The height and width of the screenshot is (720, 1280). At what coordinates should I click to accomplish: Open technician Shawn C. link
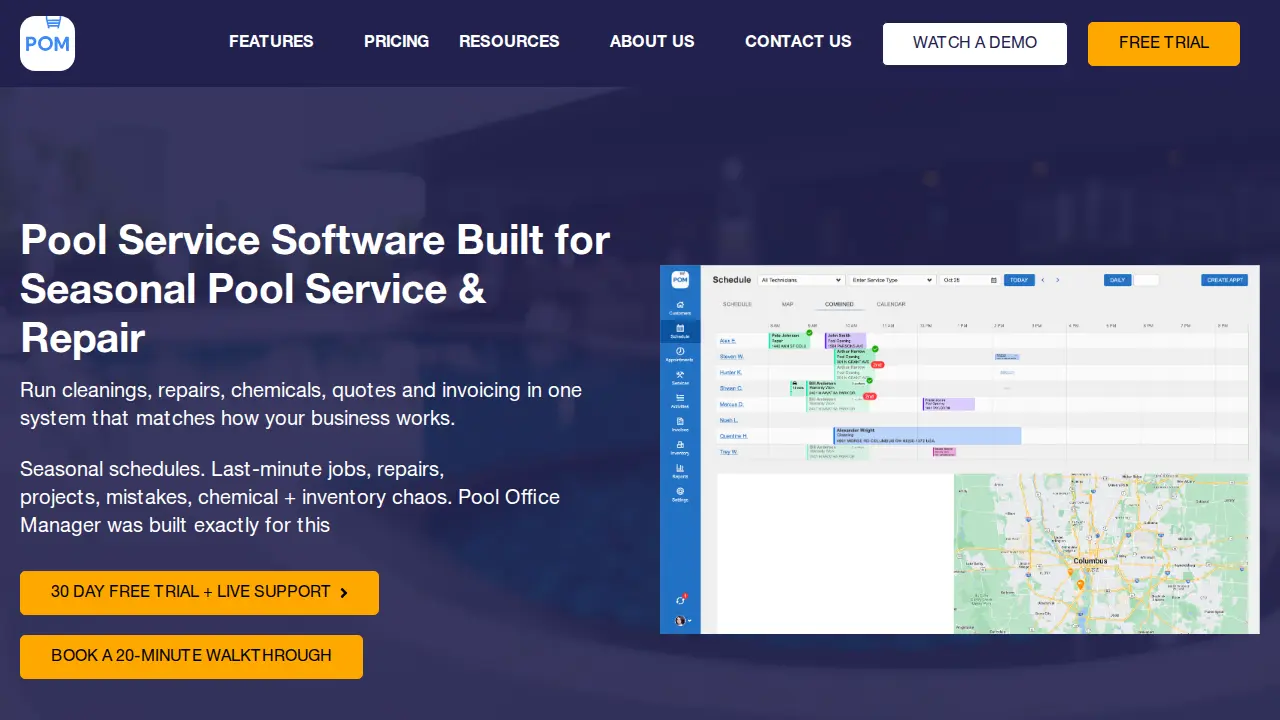(x=730, y=388)
